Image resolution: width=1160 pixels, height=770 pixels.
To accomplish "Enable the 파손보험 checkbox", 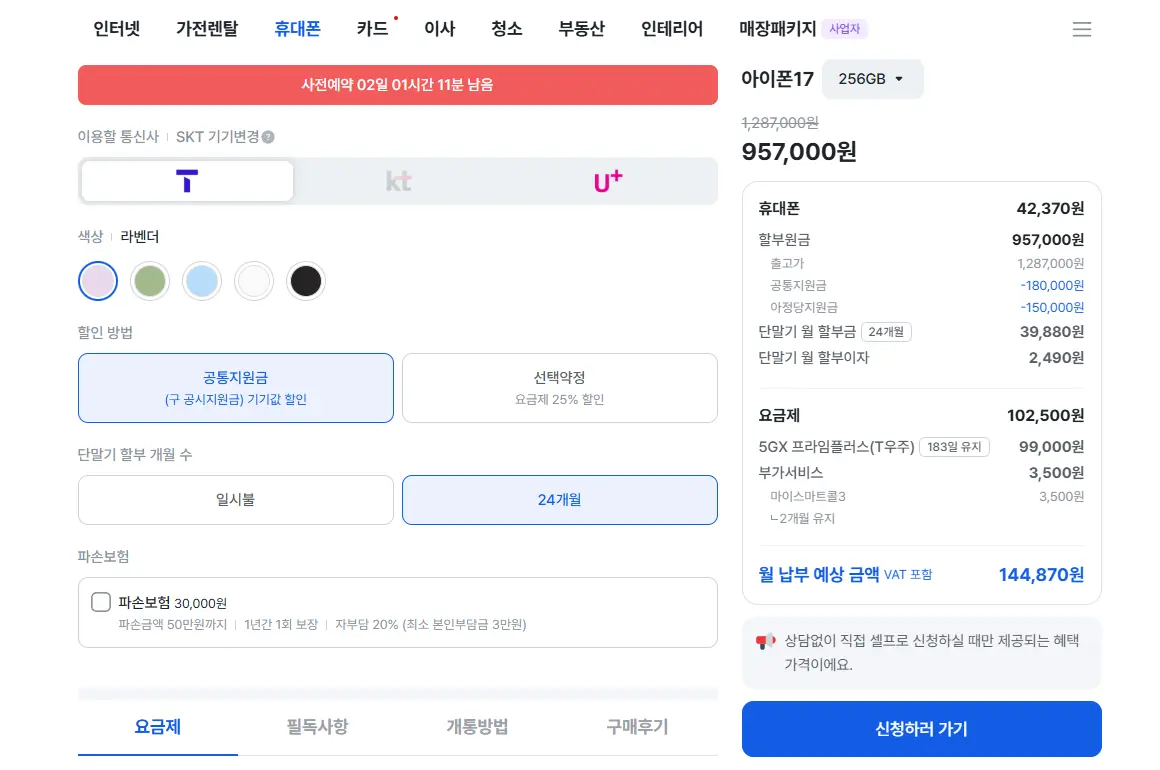I will 101,602.
